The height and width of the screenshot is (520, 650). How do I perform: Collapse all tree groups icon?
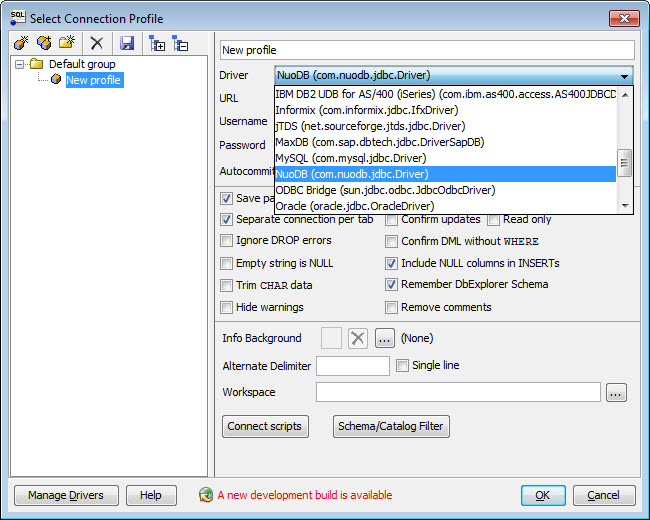180,43
